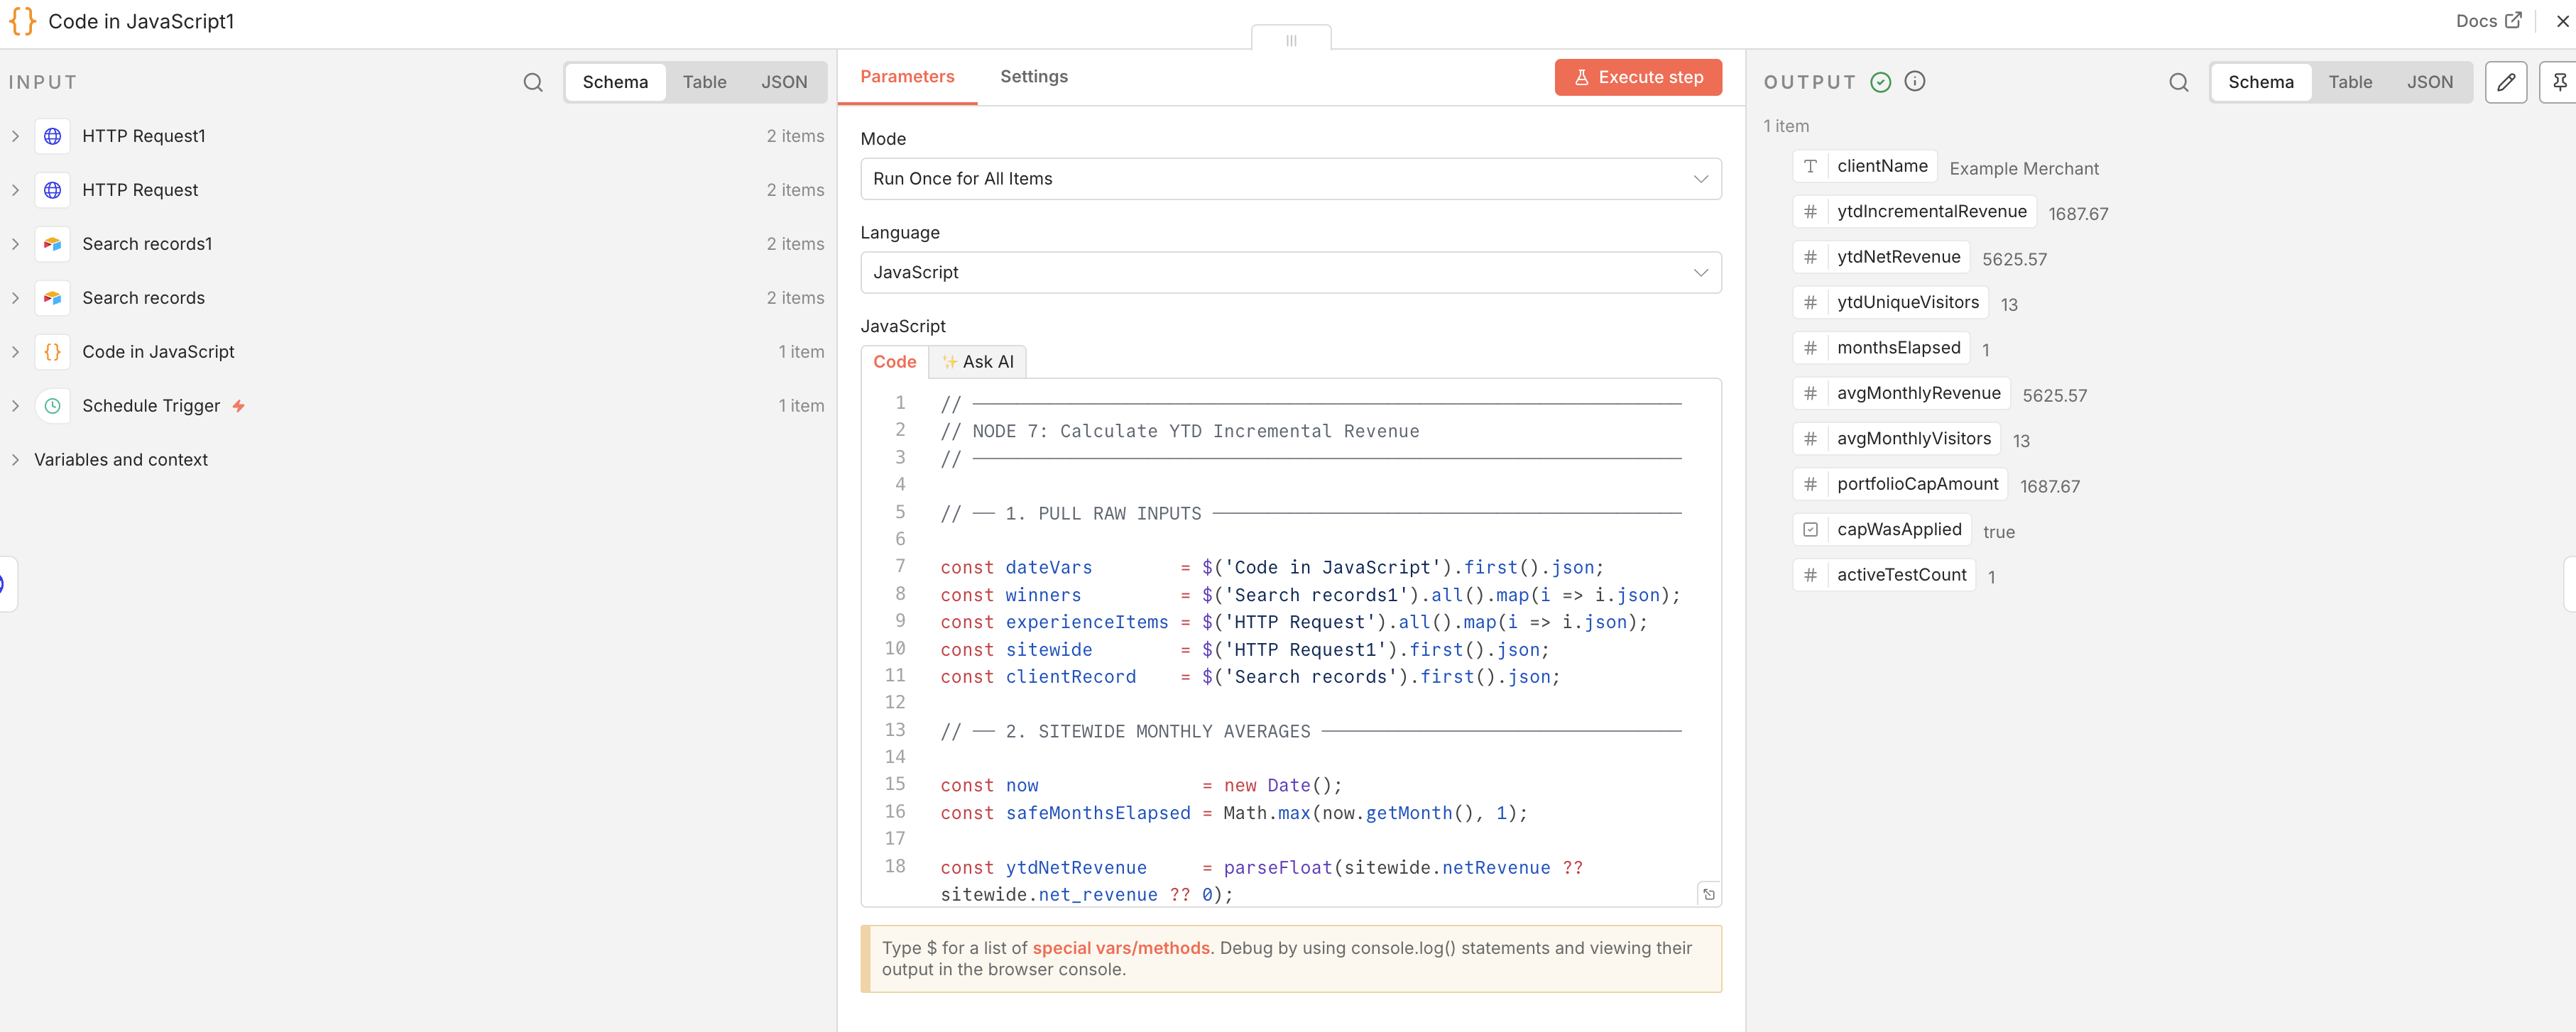The height and width of the screenshot is (1032, 2576).
Task: Switch INPUT view to JSON
Action: 783,82
